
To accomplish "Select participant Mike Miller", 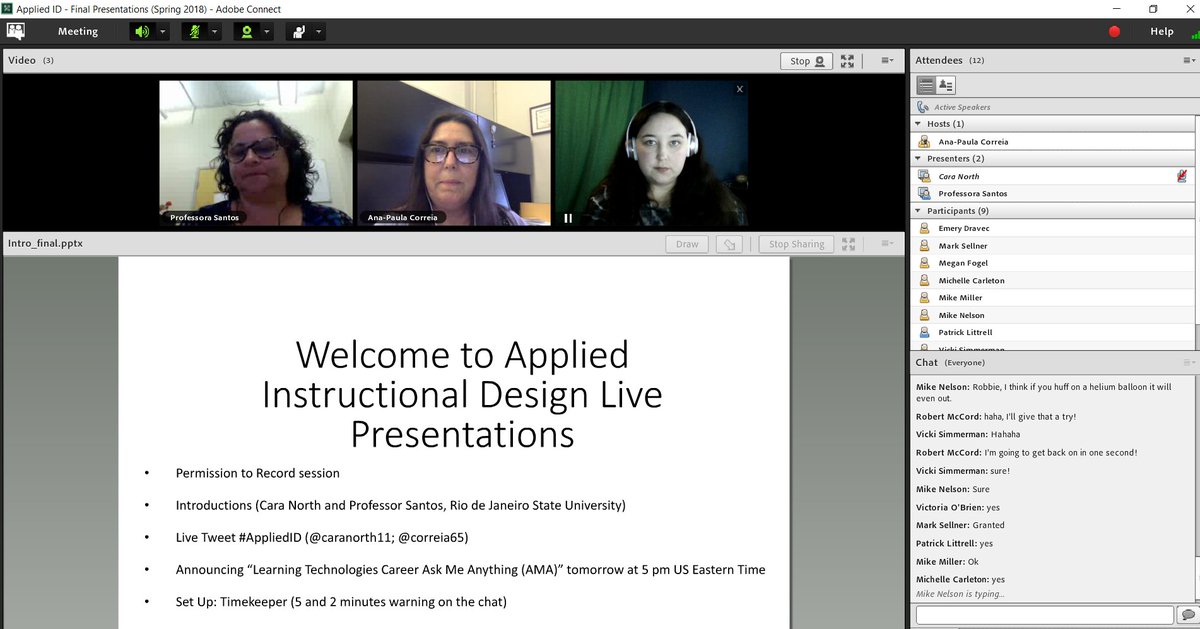I will tap(1054, 298).
